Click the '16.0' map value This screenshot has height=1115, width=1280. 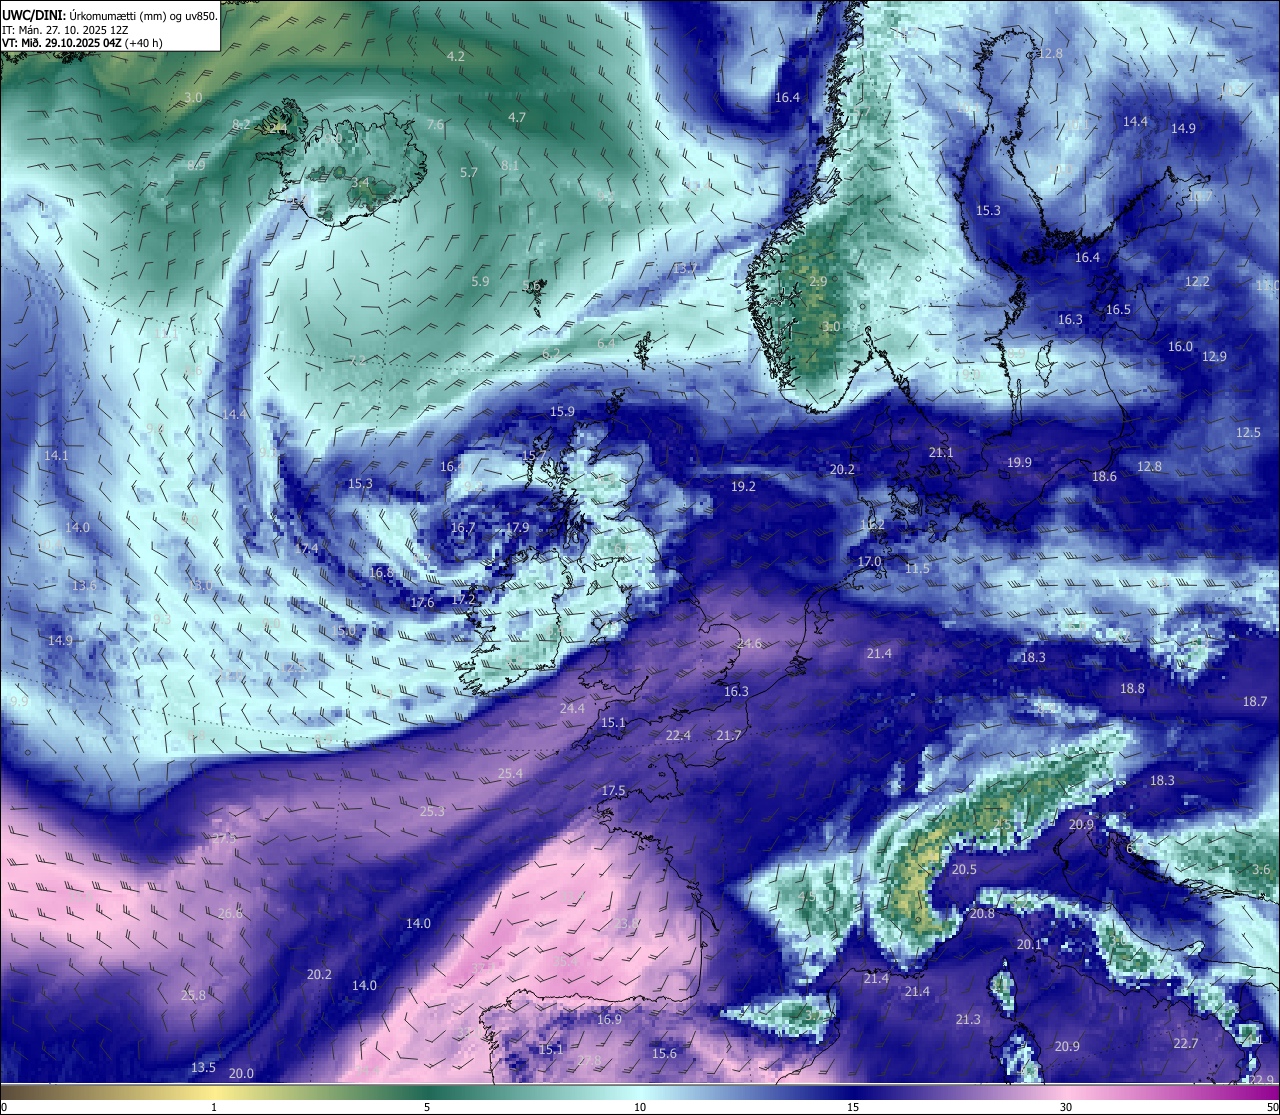1180,347
